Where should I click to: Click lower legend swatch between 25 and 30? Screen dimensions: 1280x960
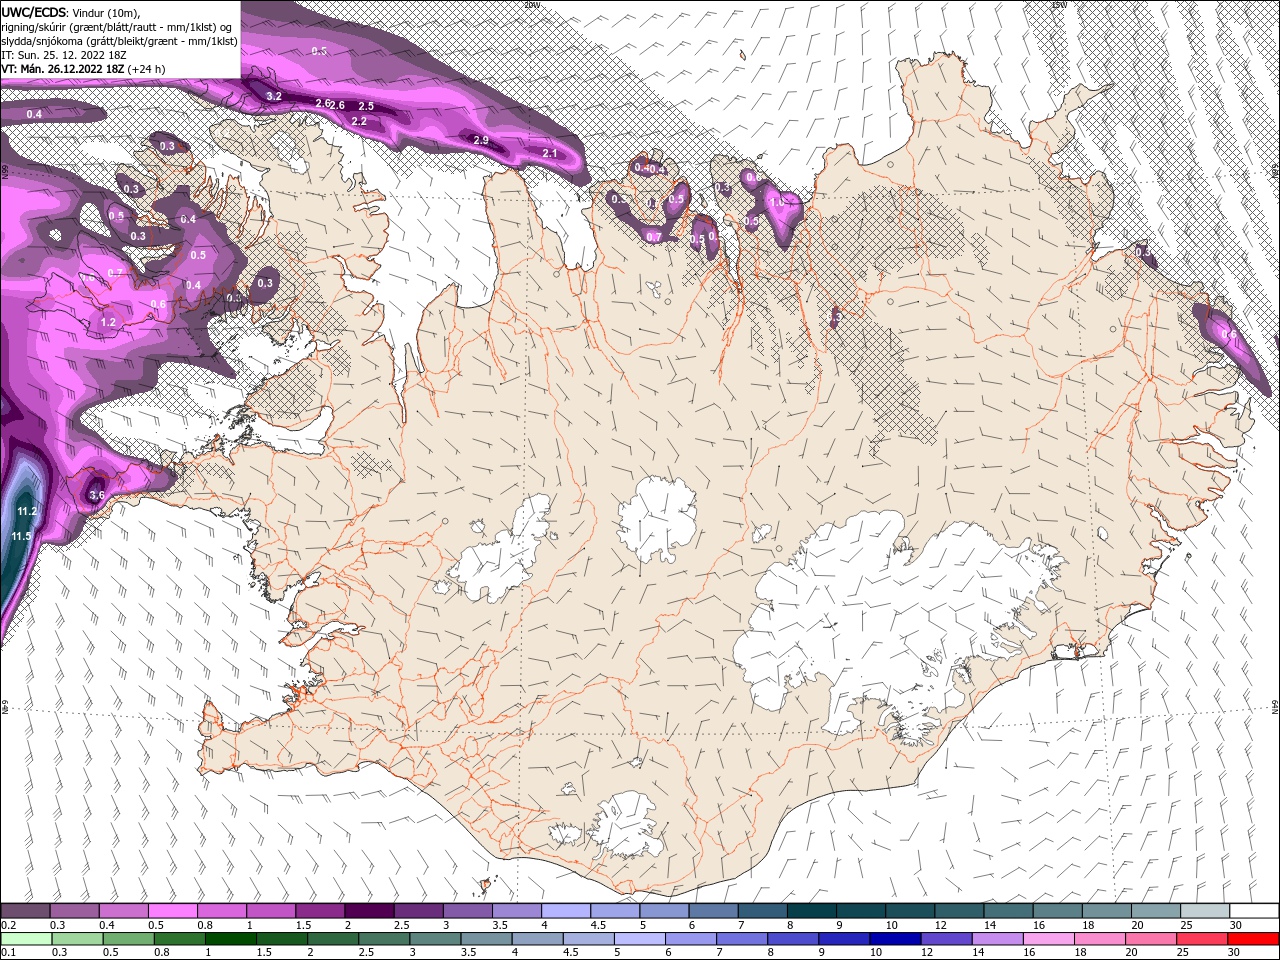(x=1205, y=939)
